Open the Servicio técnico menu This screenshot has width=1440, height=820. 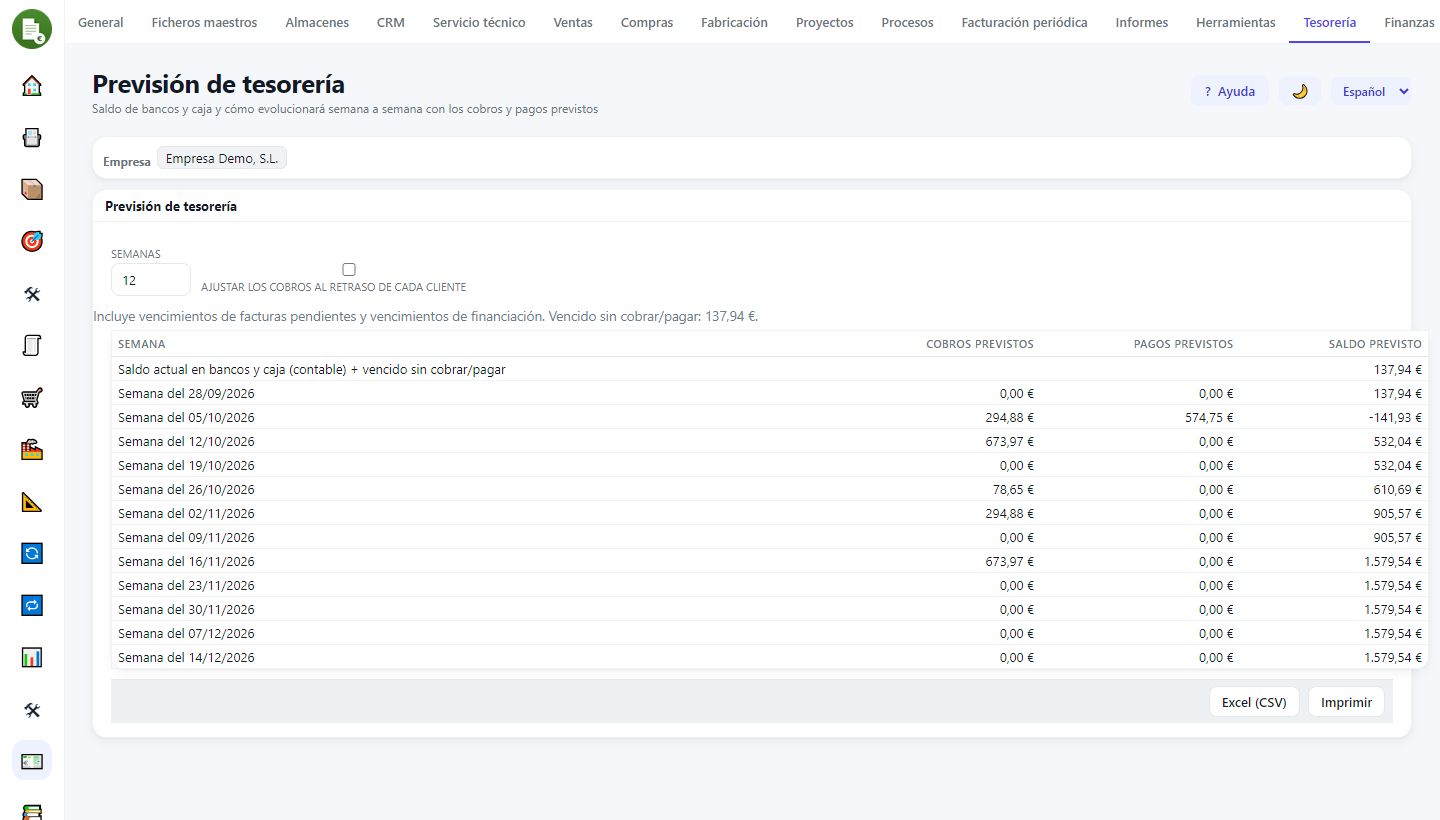tap(479, 22)
